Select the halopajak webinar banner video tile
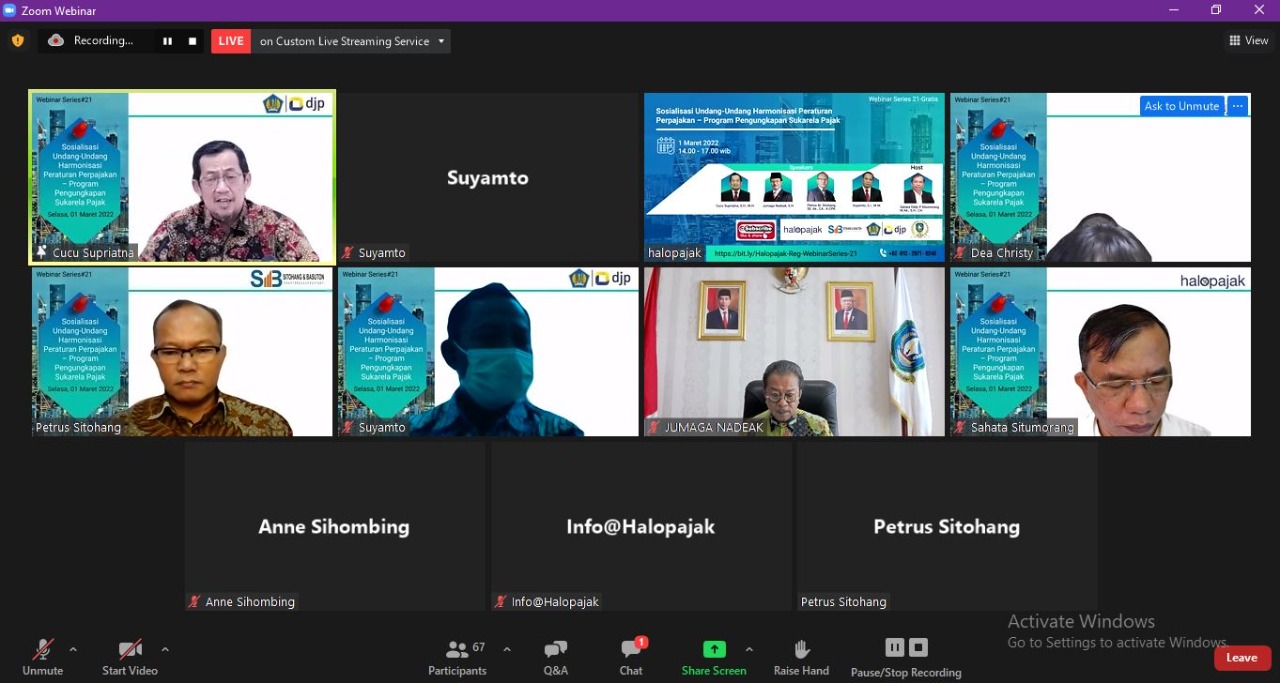This screenshot has width=1280, height=683. [794, 177]
